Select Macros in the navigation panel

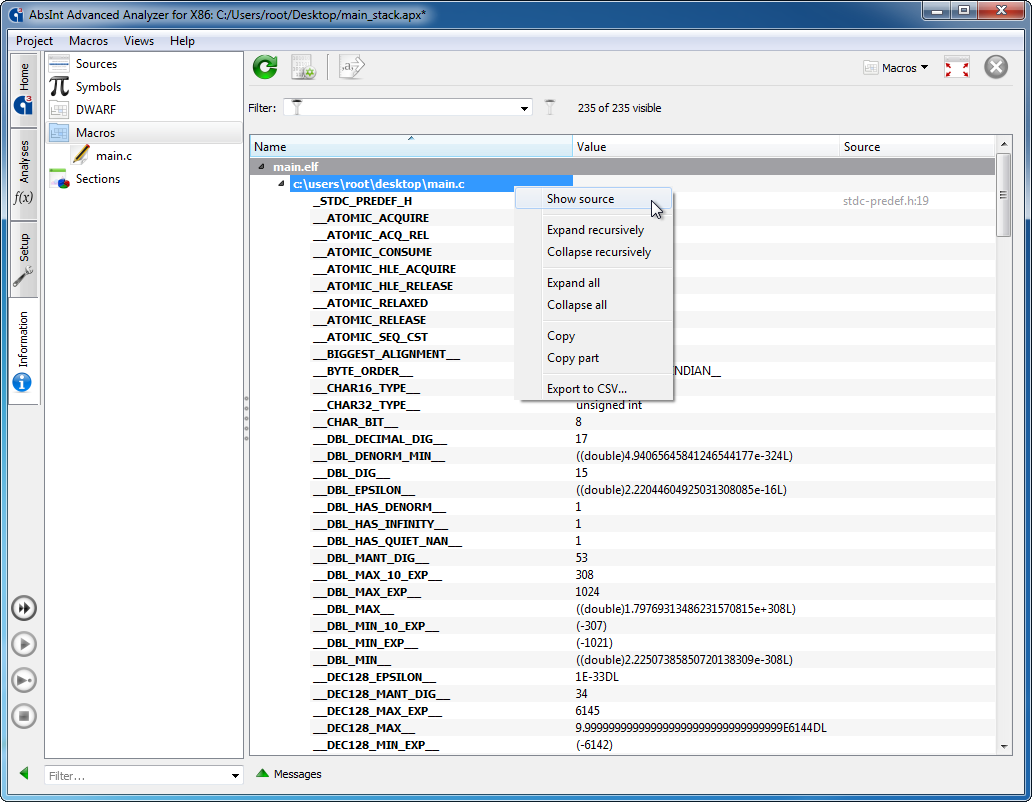click(144, 133)
